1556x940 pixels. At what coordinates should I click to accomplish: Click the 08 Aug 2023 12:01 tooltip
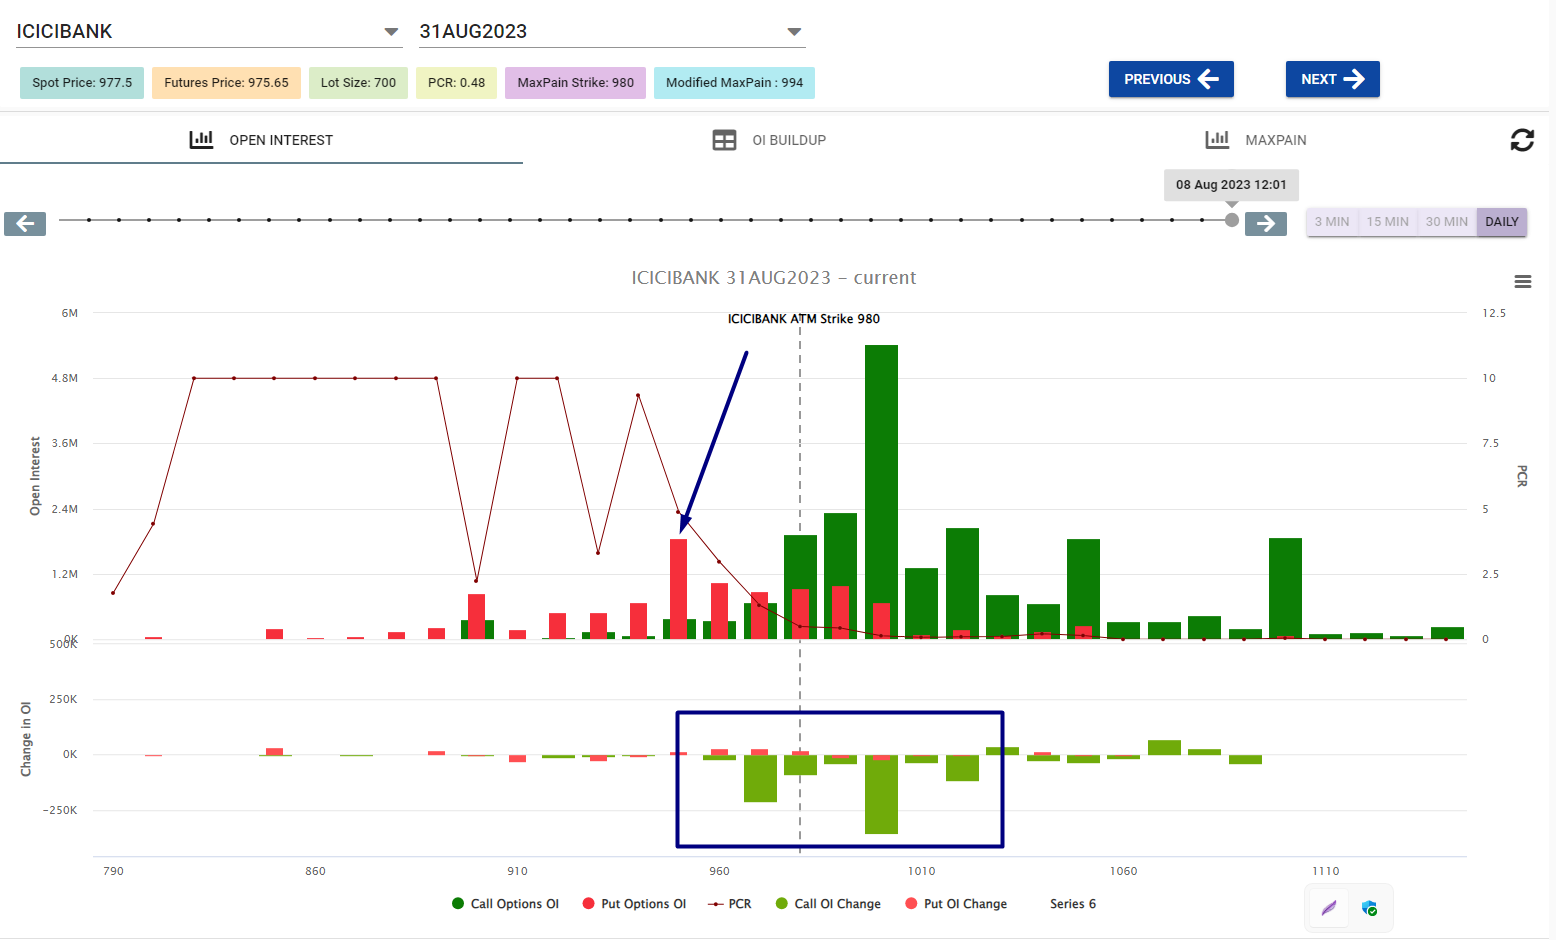tap(1231, 185)
